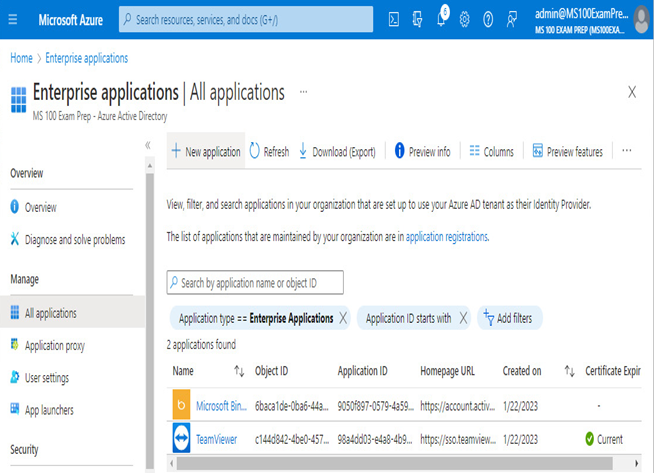Click TeamViewer application ID 98a4dd03
The width and height of the screenshot is (654, 475).
375,439
